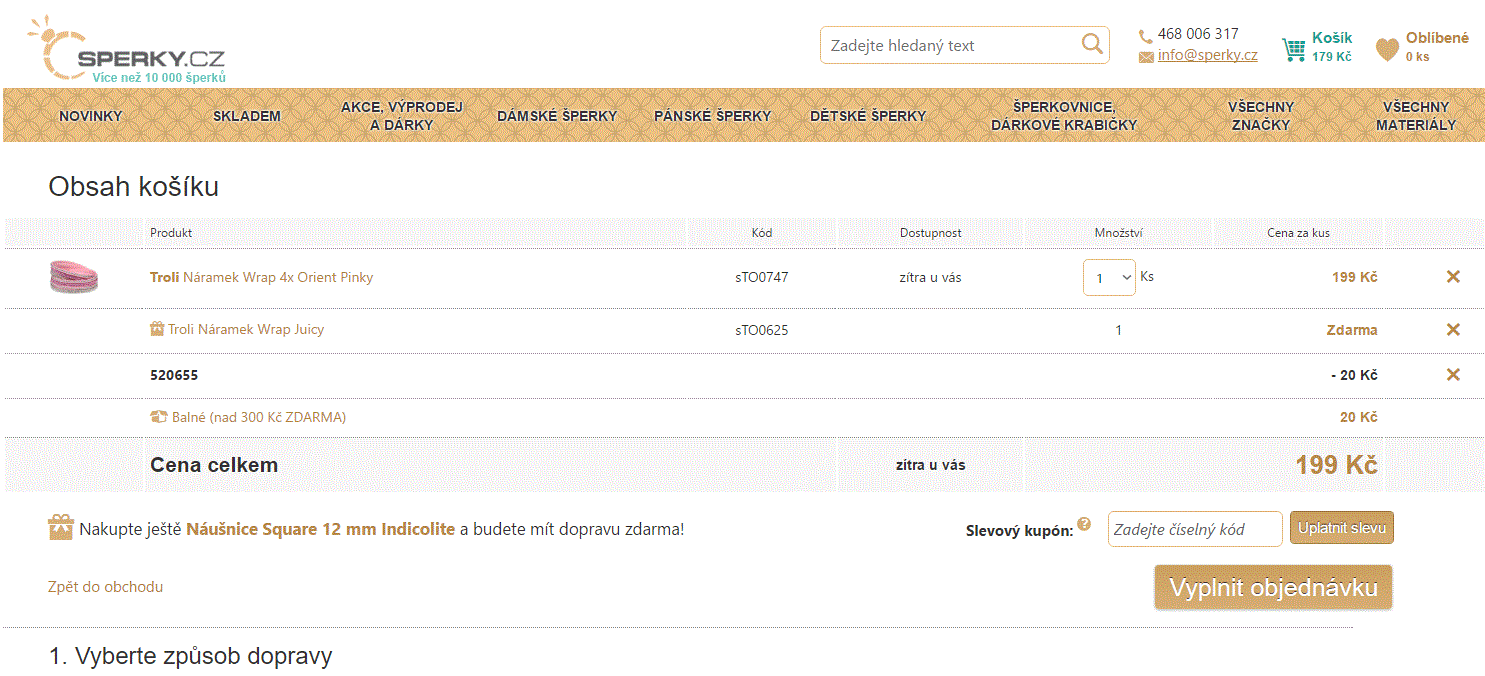Image resolution: width=1485 pixels, height=676 pixels.
Task: Open Náušnice Square 12 mm Indicolite link
Action: 320,529
